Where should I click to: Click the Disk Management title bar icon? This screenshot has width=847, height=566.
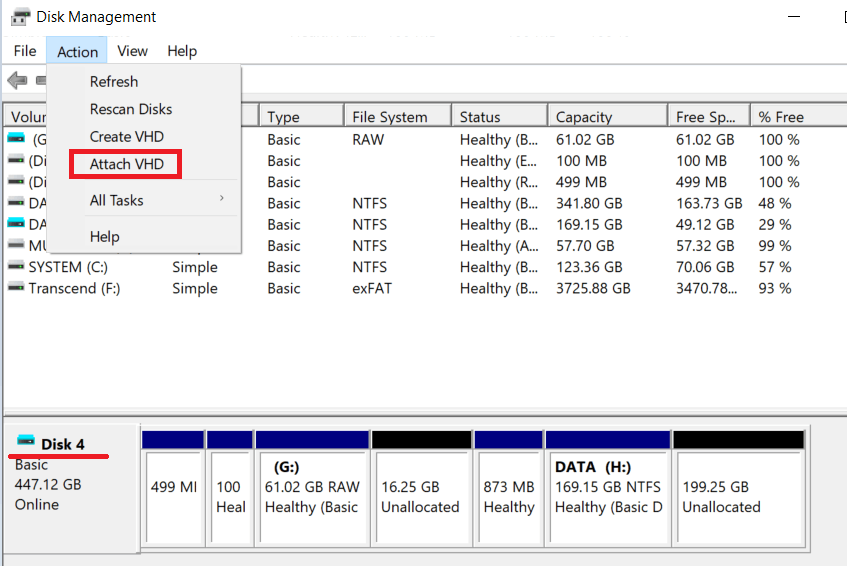pyautogui.click(x=19, y=17)
